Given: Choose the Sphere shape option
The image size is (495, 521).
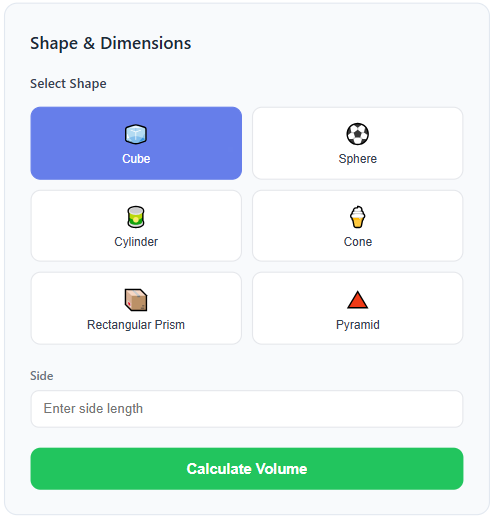Looking at the screenshot, I should pos(358,143).
